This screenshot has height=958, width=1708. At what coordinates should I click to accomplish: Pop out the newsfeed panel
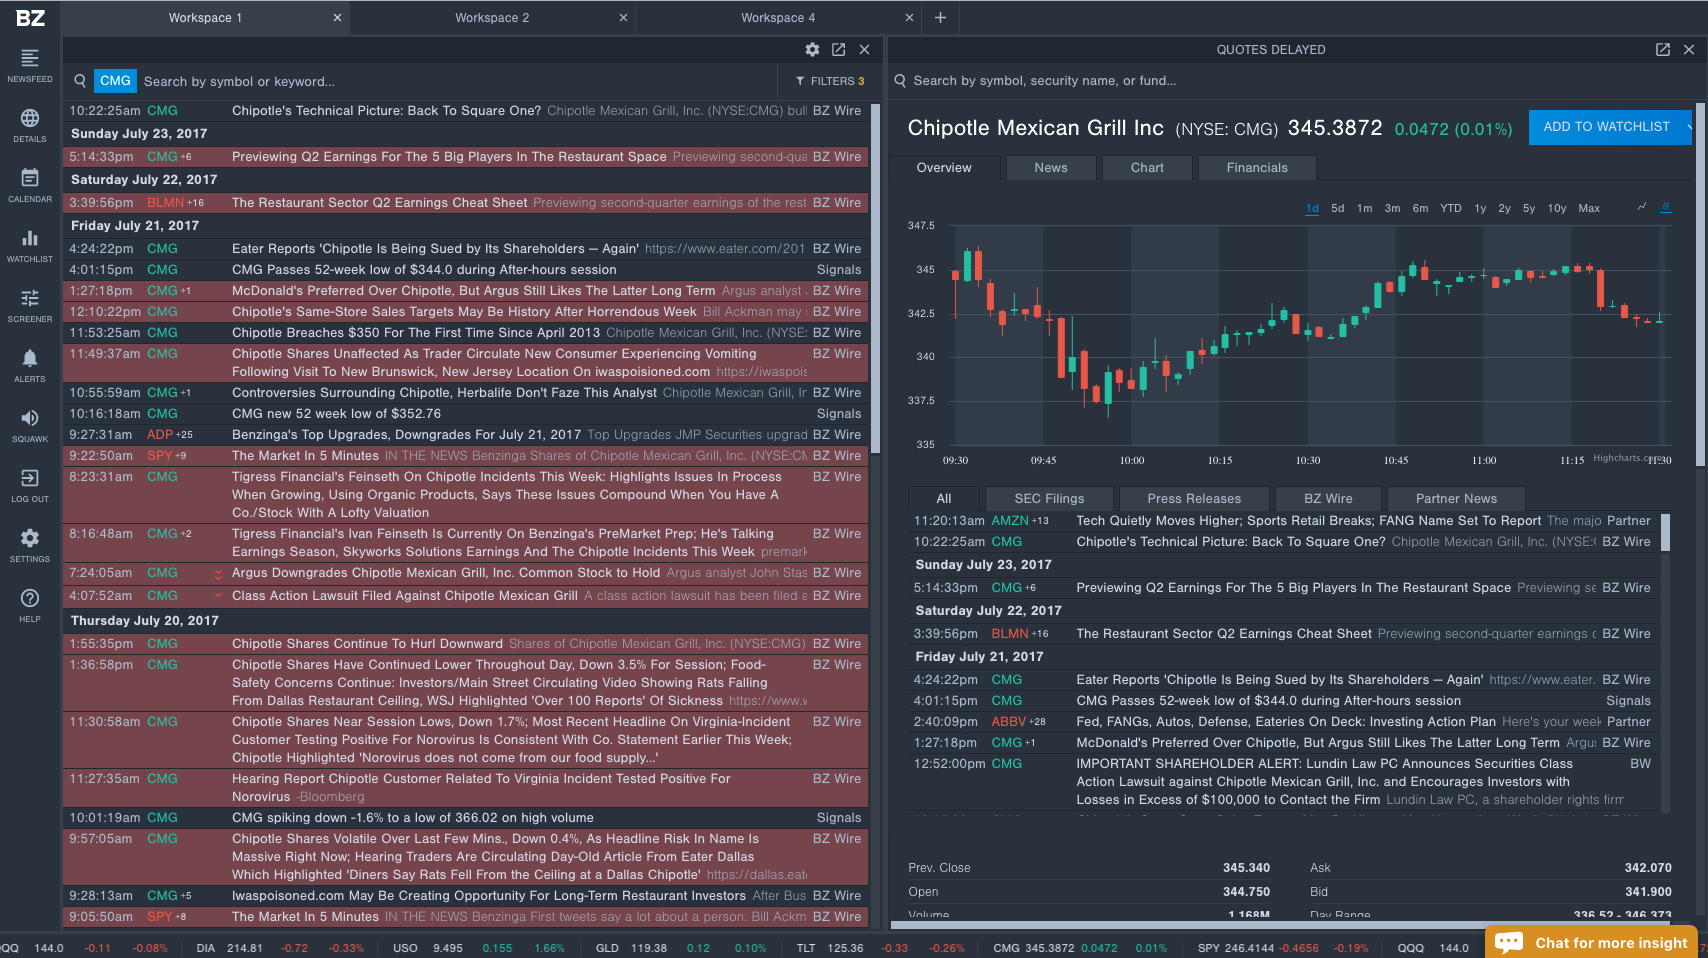point(838,49)
